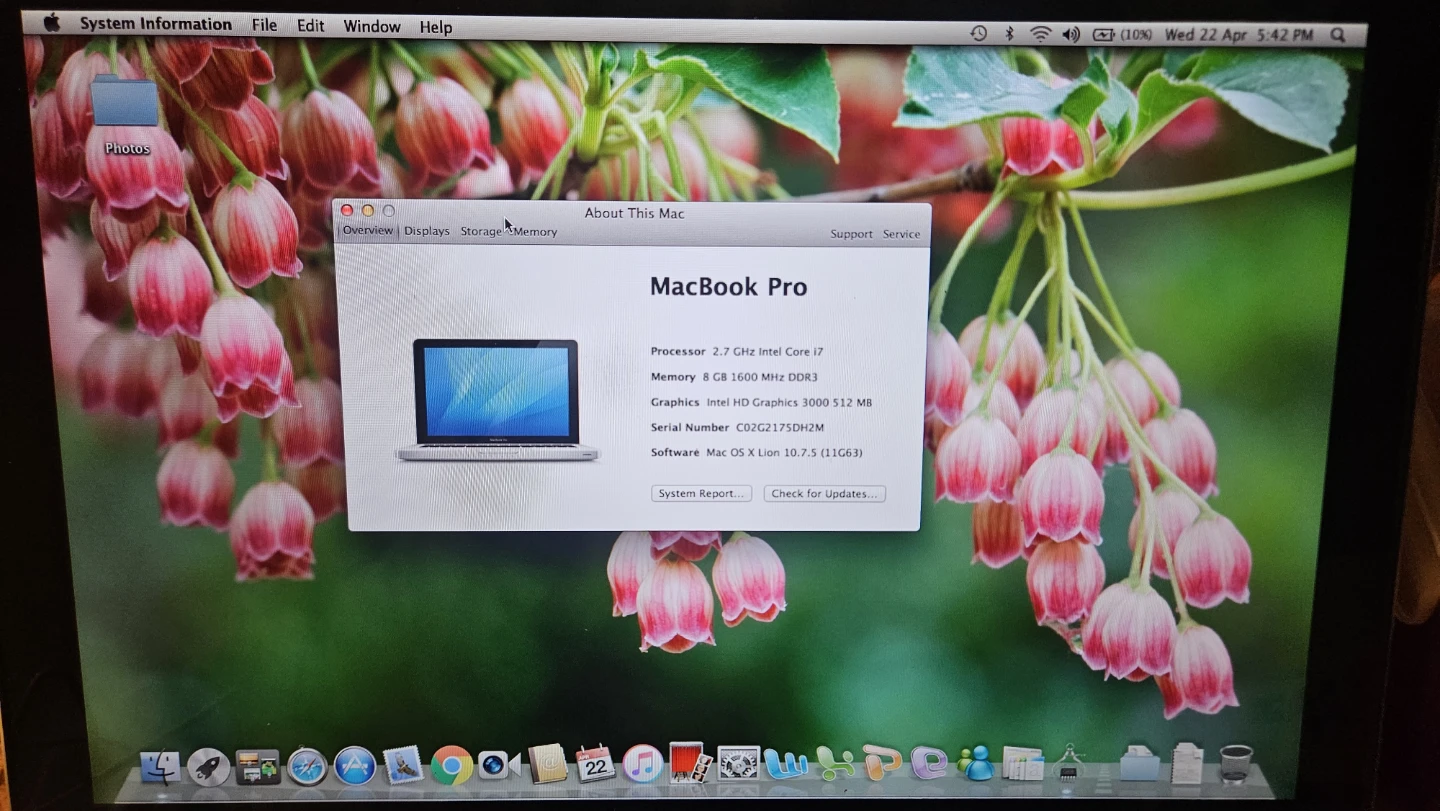Click the processor value 2.7 GHz Intel Core i7
The height and width of the screenshot is (811, 1440).
tap(768, 352)
